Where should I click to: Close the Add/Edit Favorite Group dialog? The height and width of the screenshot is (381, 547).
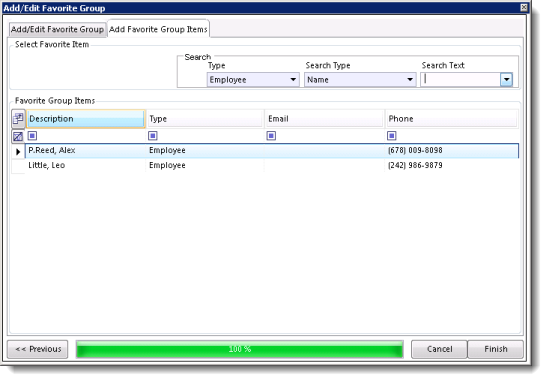(524, 8)
